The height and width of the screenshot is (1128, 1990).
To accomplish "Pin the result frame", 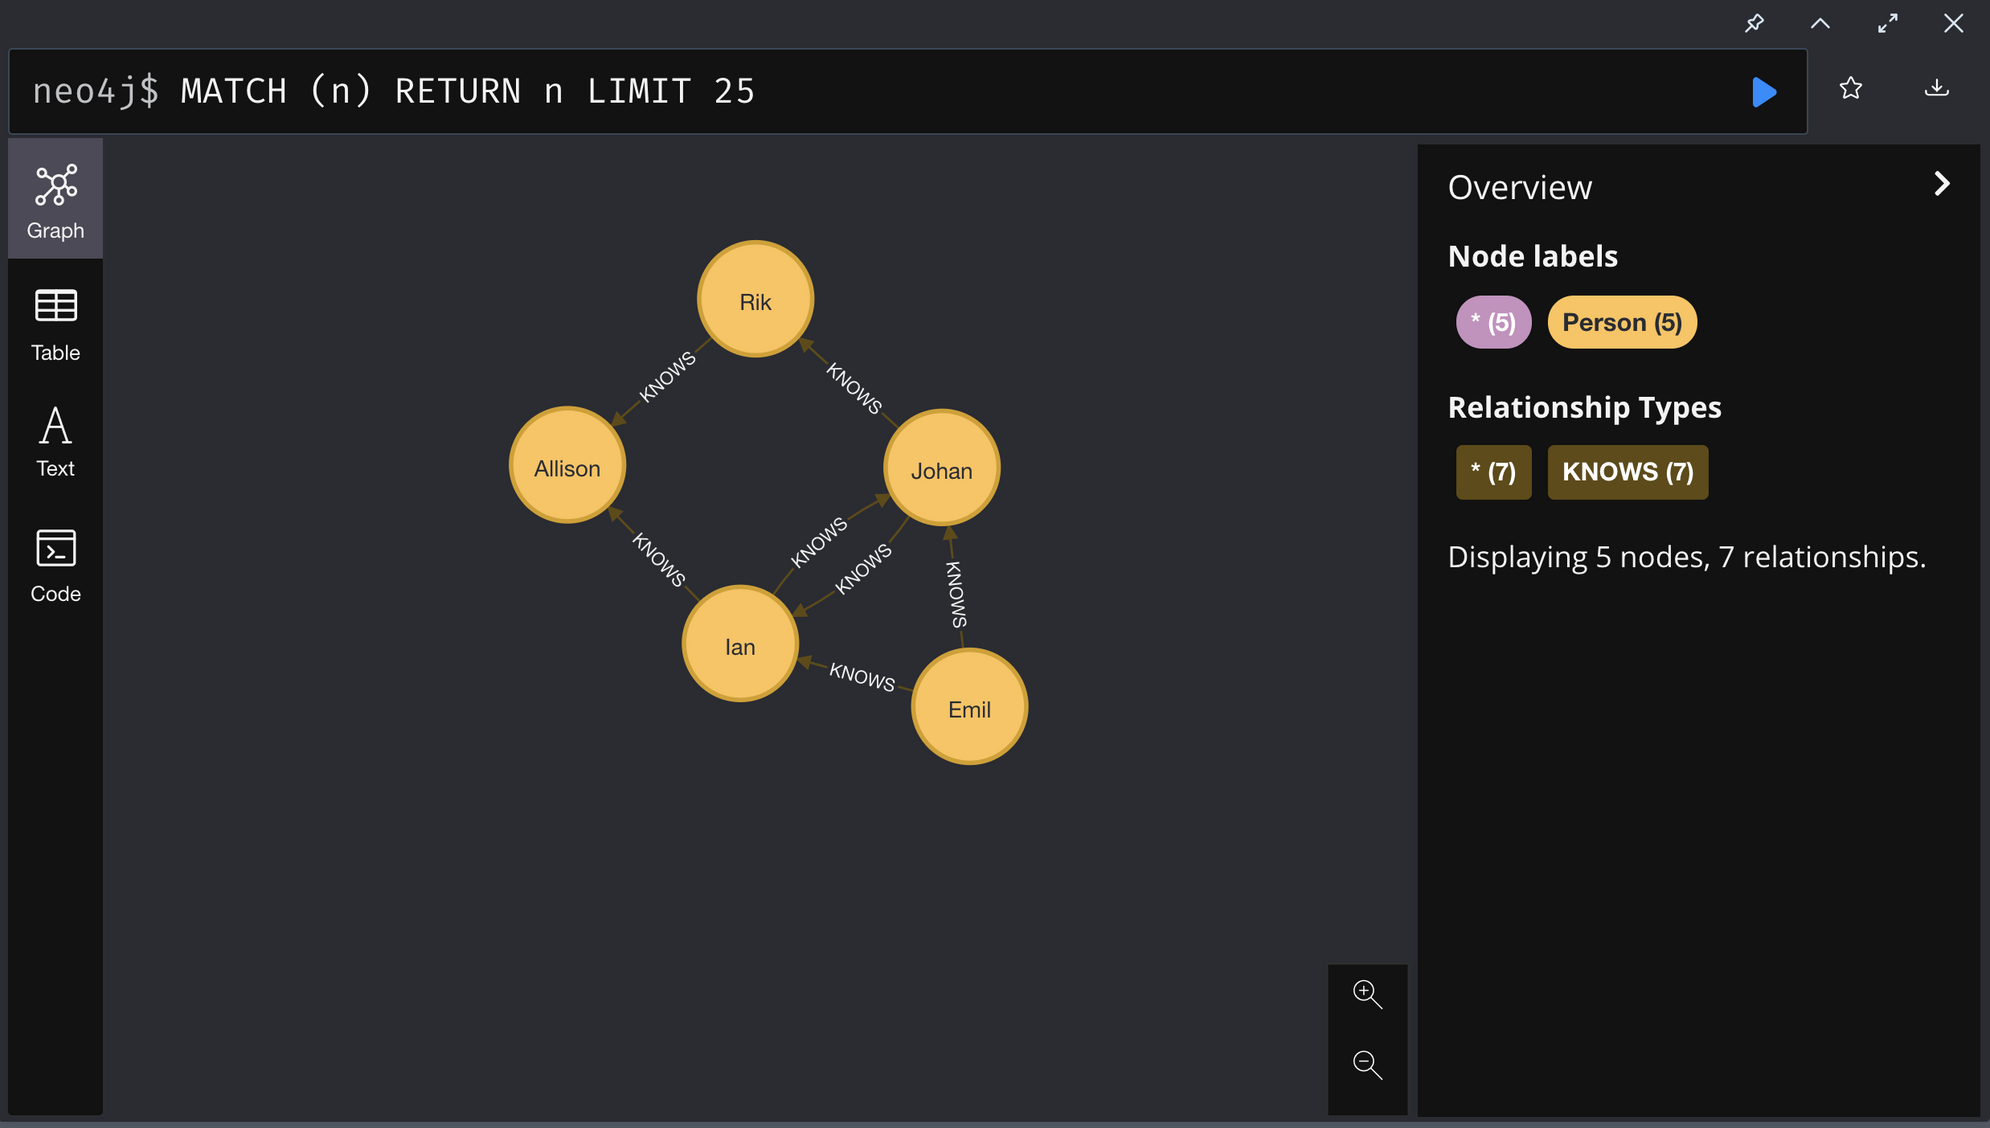I will tap(1754, 23).
